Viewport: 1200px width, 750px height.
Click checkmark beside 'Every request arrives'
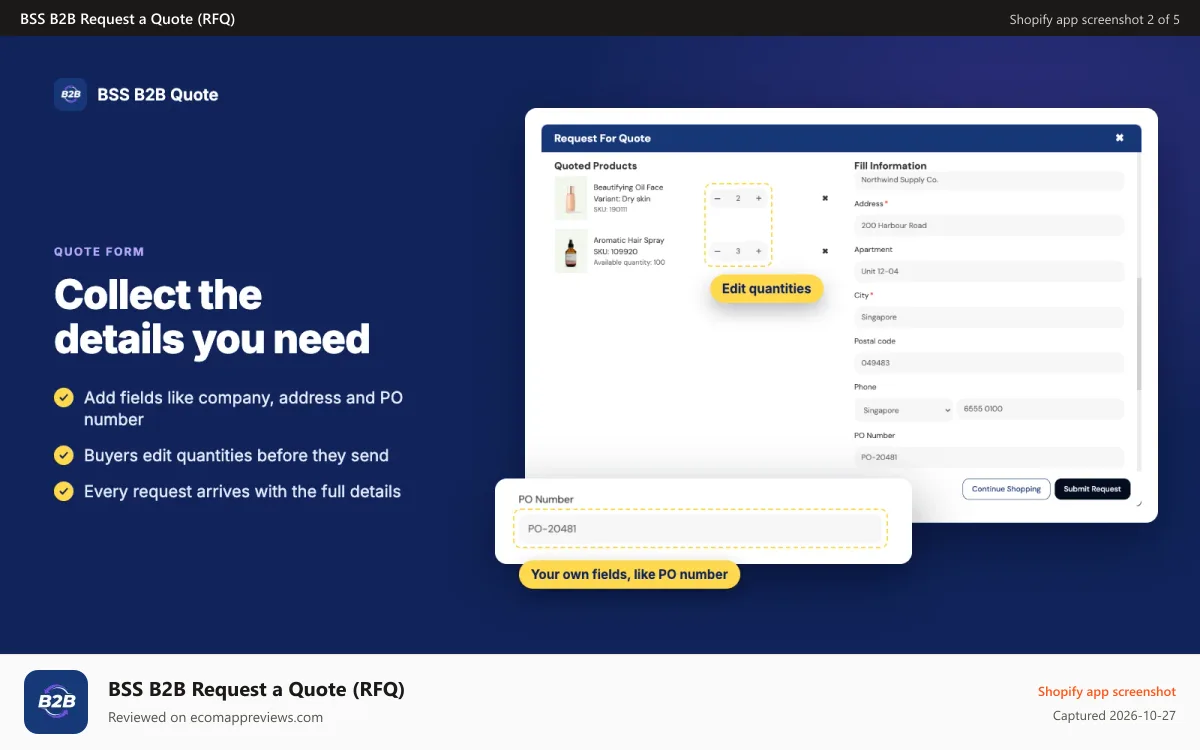[64, 492]
